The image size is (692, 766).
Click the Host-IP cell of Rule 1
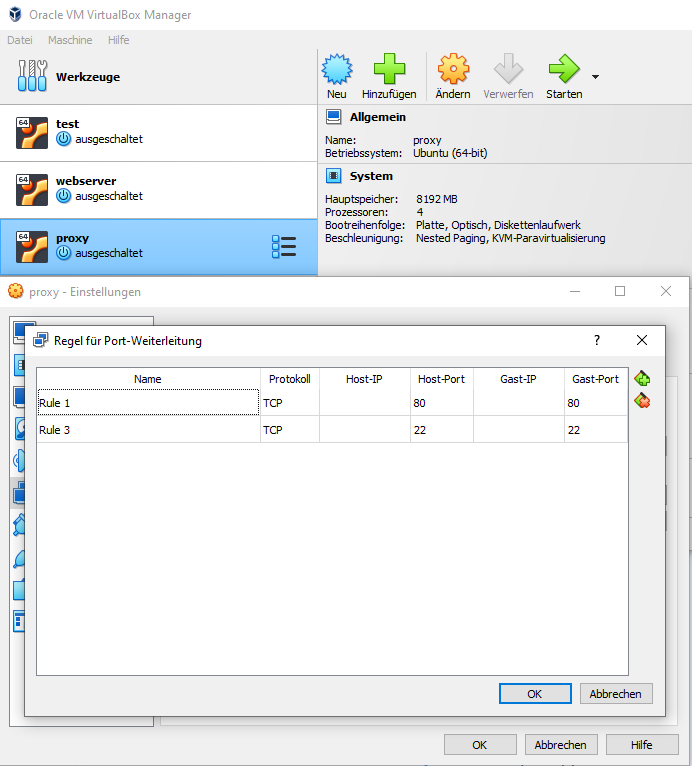(x=364, y=403)
